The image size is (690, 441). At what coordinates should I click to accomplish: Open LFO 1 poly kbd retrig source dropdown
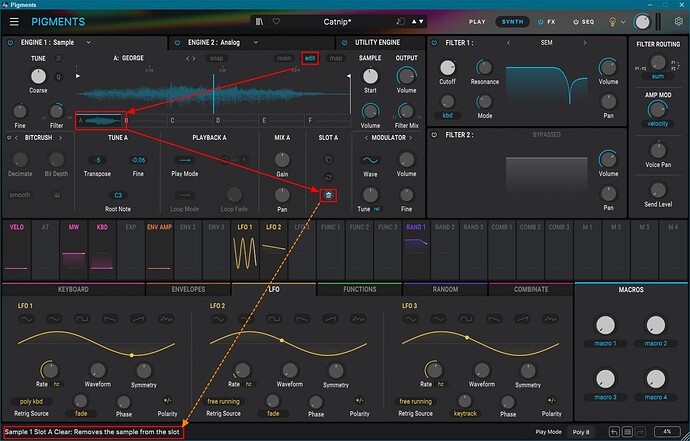[x=33, y=401]
